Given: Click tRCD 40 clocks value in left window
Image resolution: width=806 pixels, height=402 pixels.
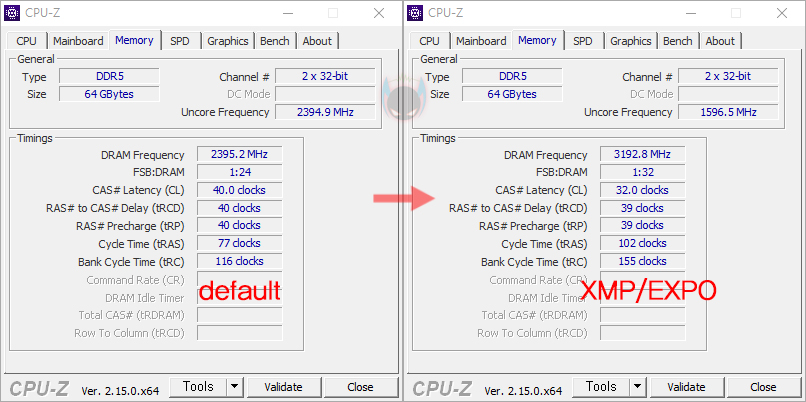Looking at the screenshot, I should [240, 208].
